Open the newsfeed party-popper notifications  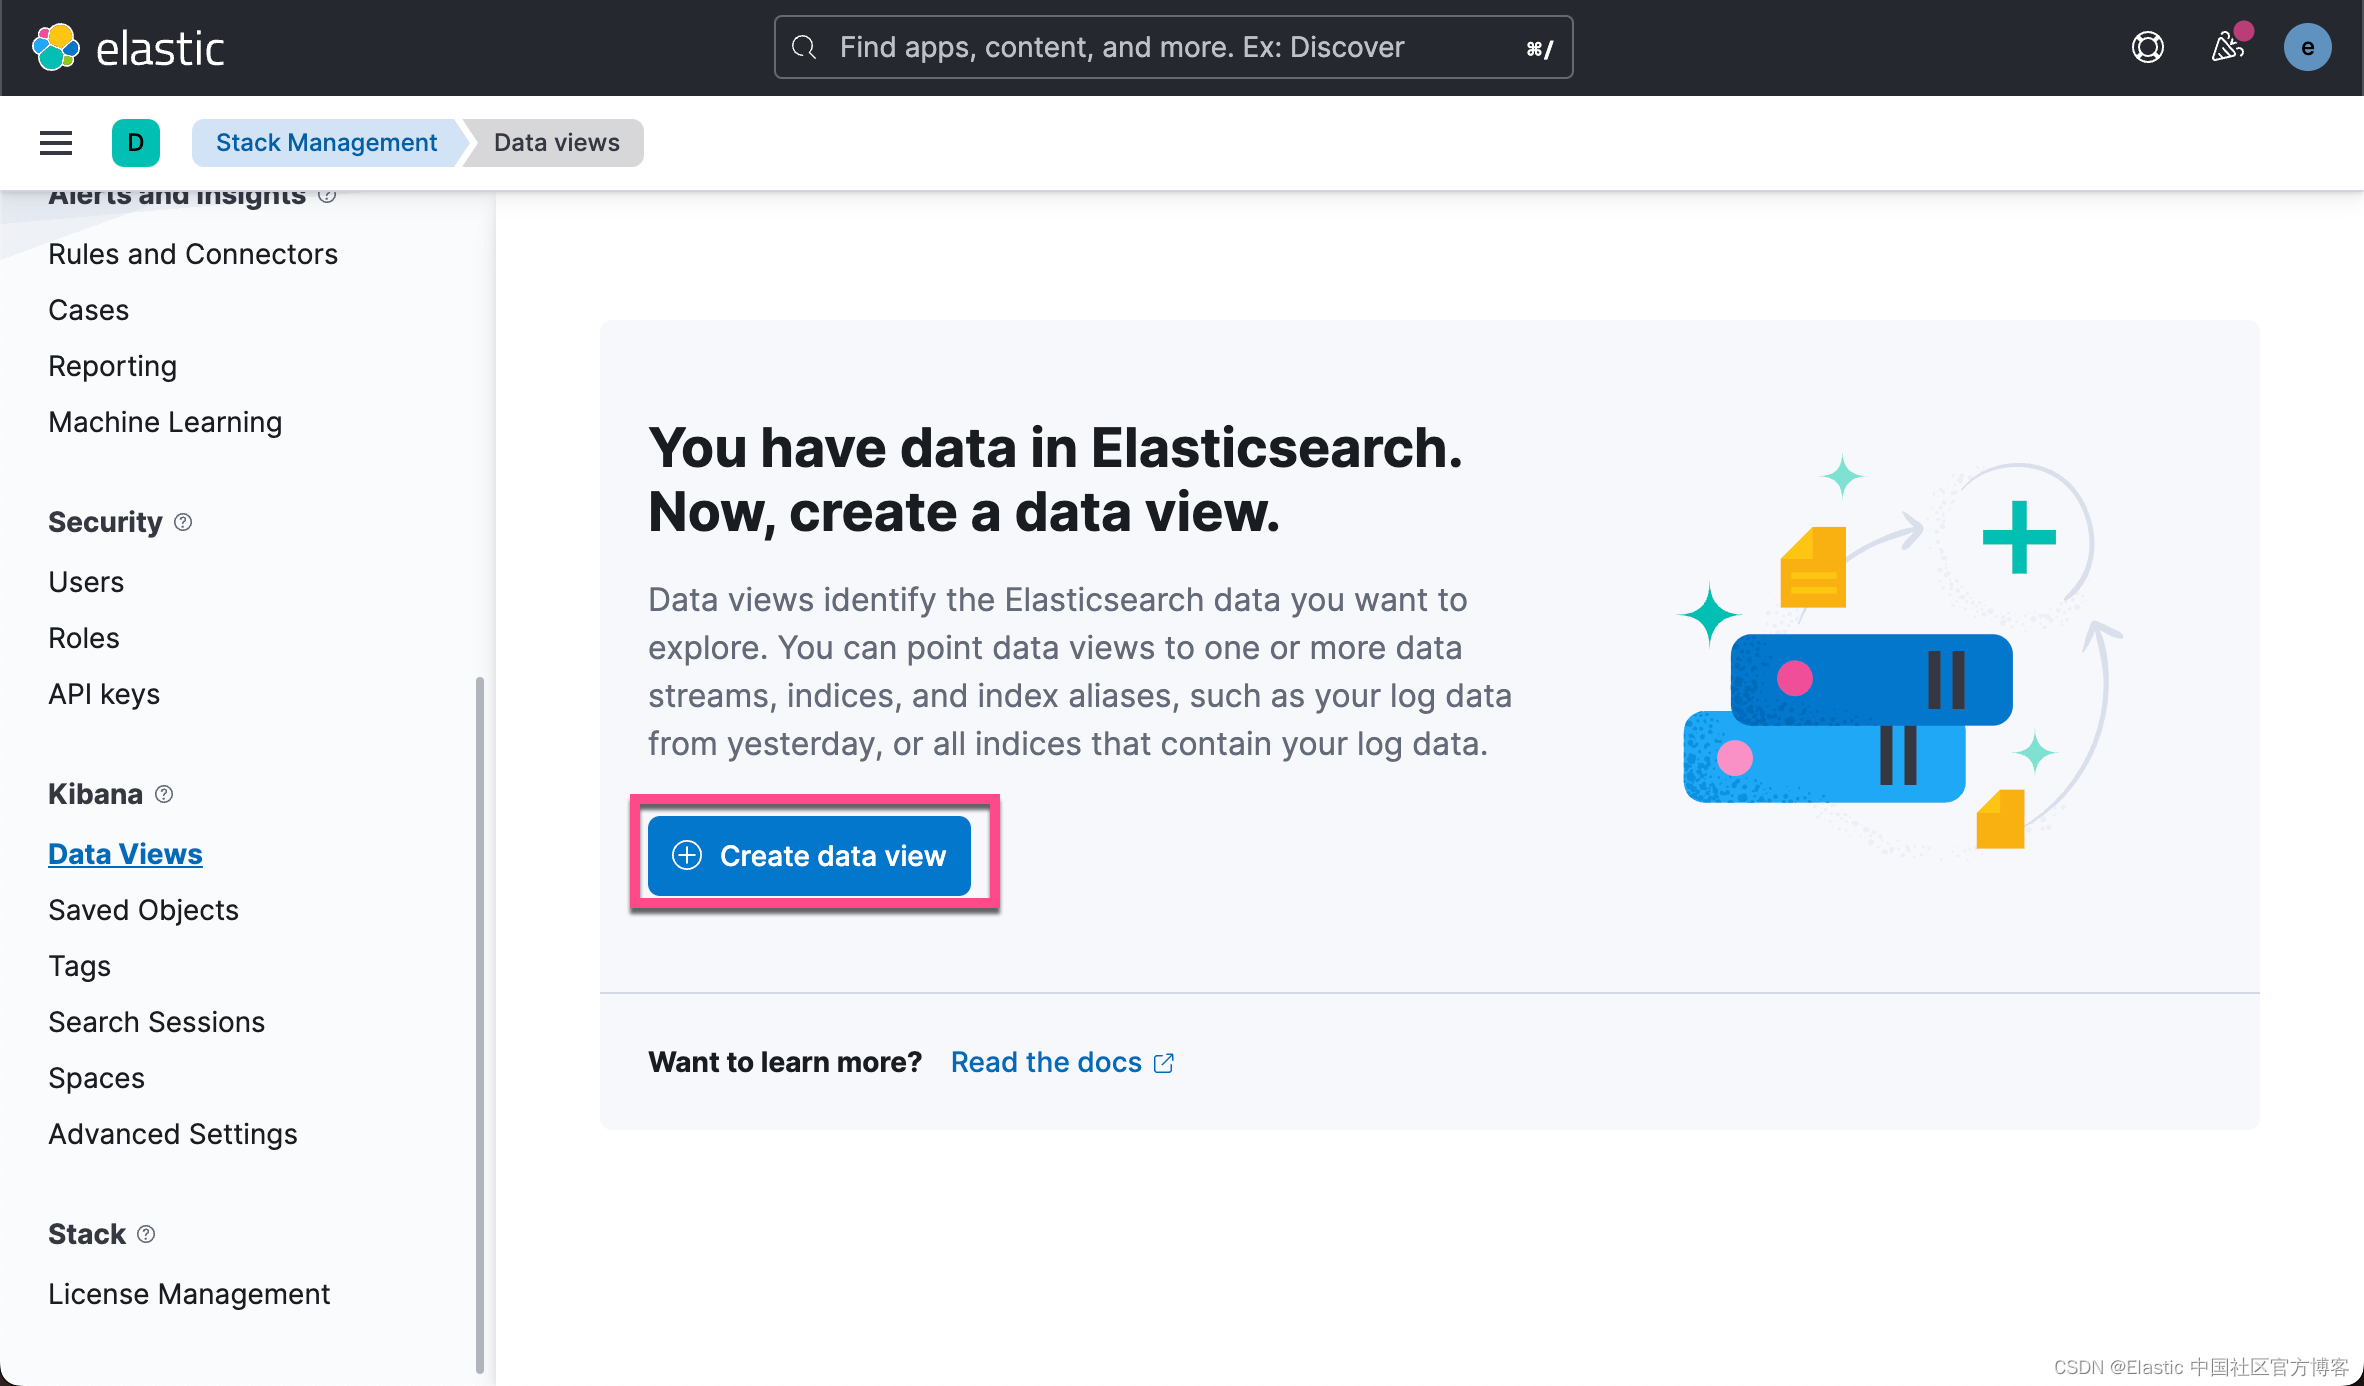click(2227, 47)
